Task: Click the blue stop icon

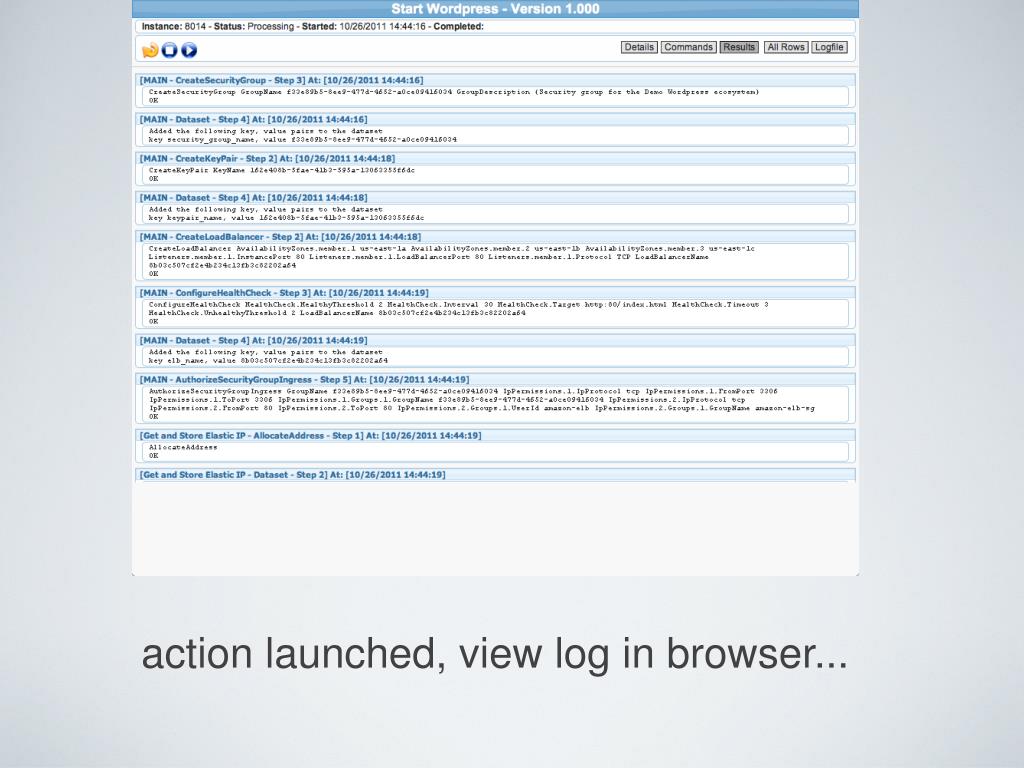Action: click(170, 50)
